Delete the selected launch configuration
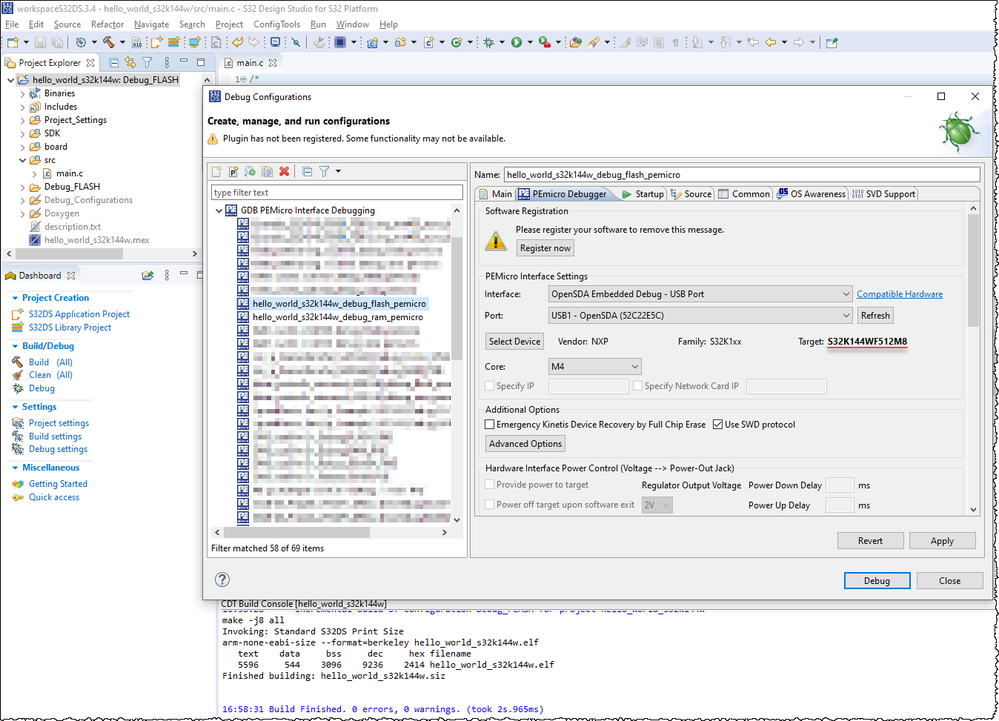 click(284, 172)
